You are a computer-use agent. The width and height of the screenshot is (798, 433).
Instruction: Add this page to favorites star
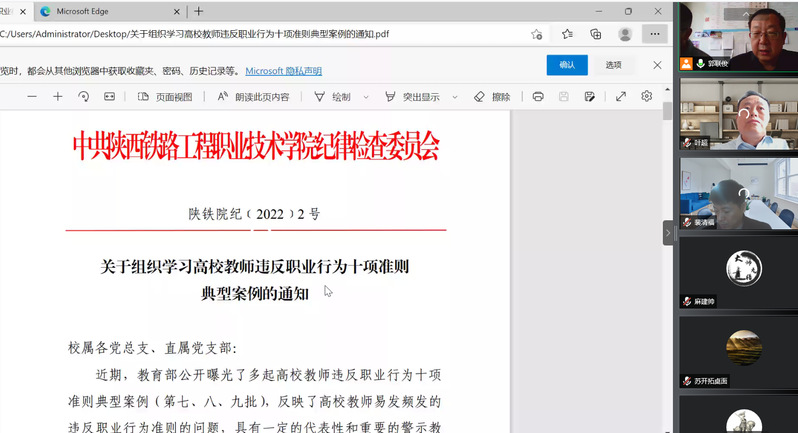(x=537, y=34)
